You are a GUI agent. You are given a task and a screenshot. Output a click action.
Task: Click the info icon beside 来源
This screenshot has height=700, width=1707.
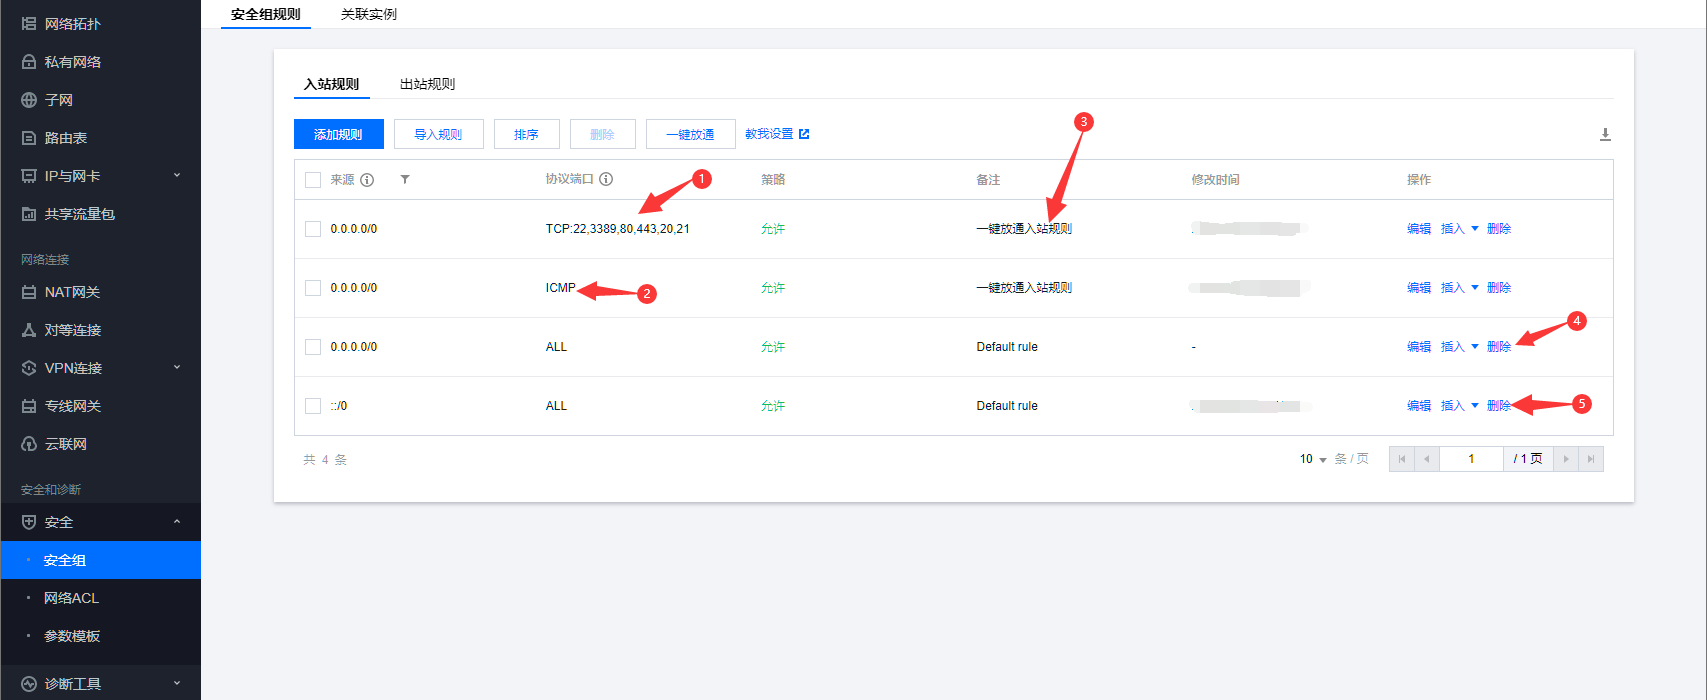[367, 180]
